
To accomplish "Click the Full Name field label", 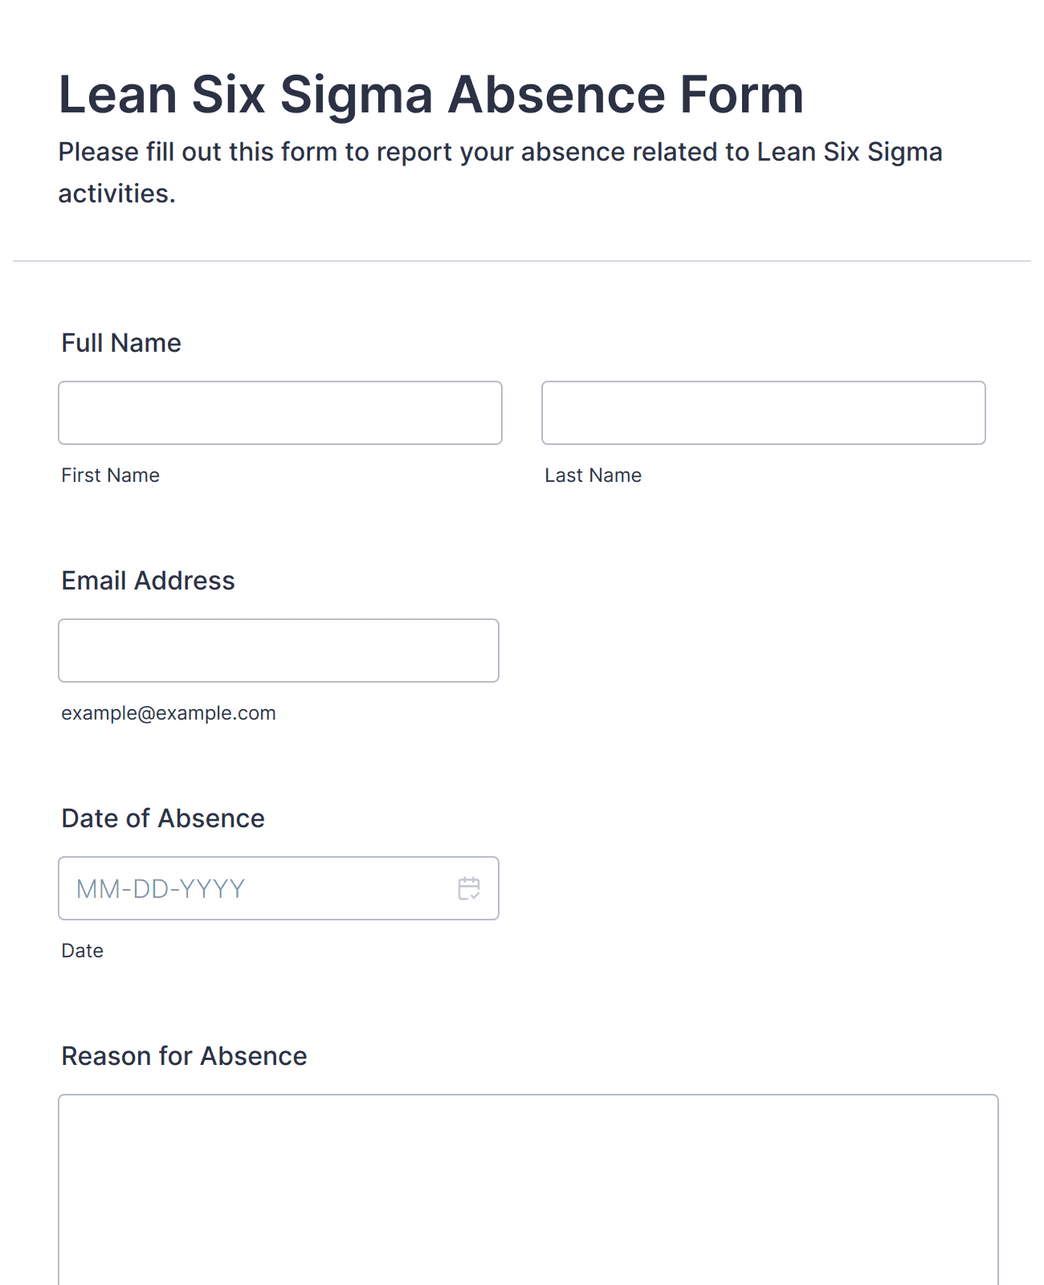I will coord(121,343).
